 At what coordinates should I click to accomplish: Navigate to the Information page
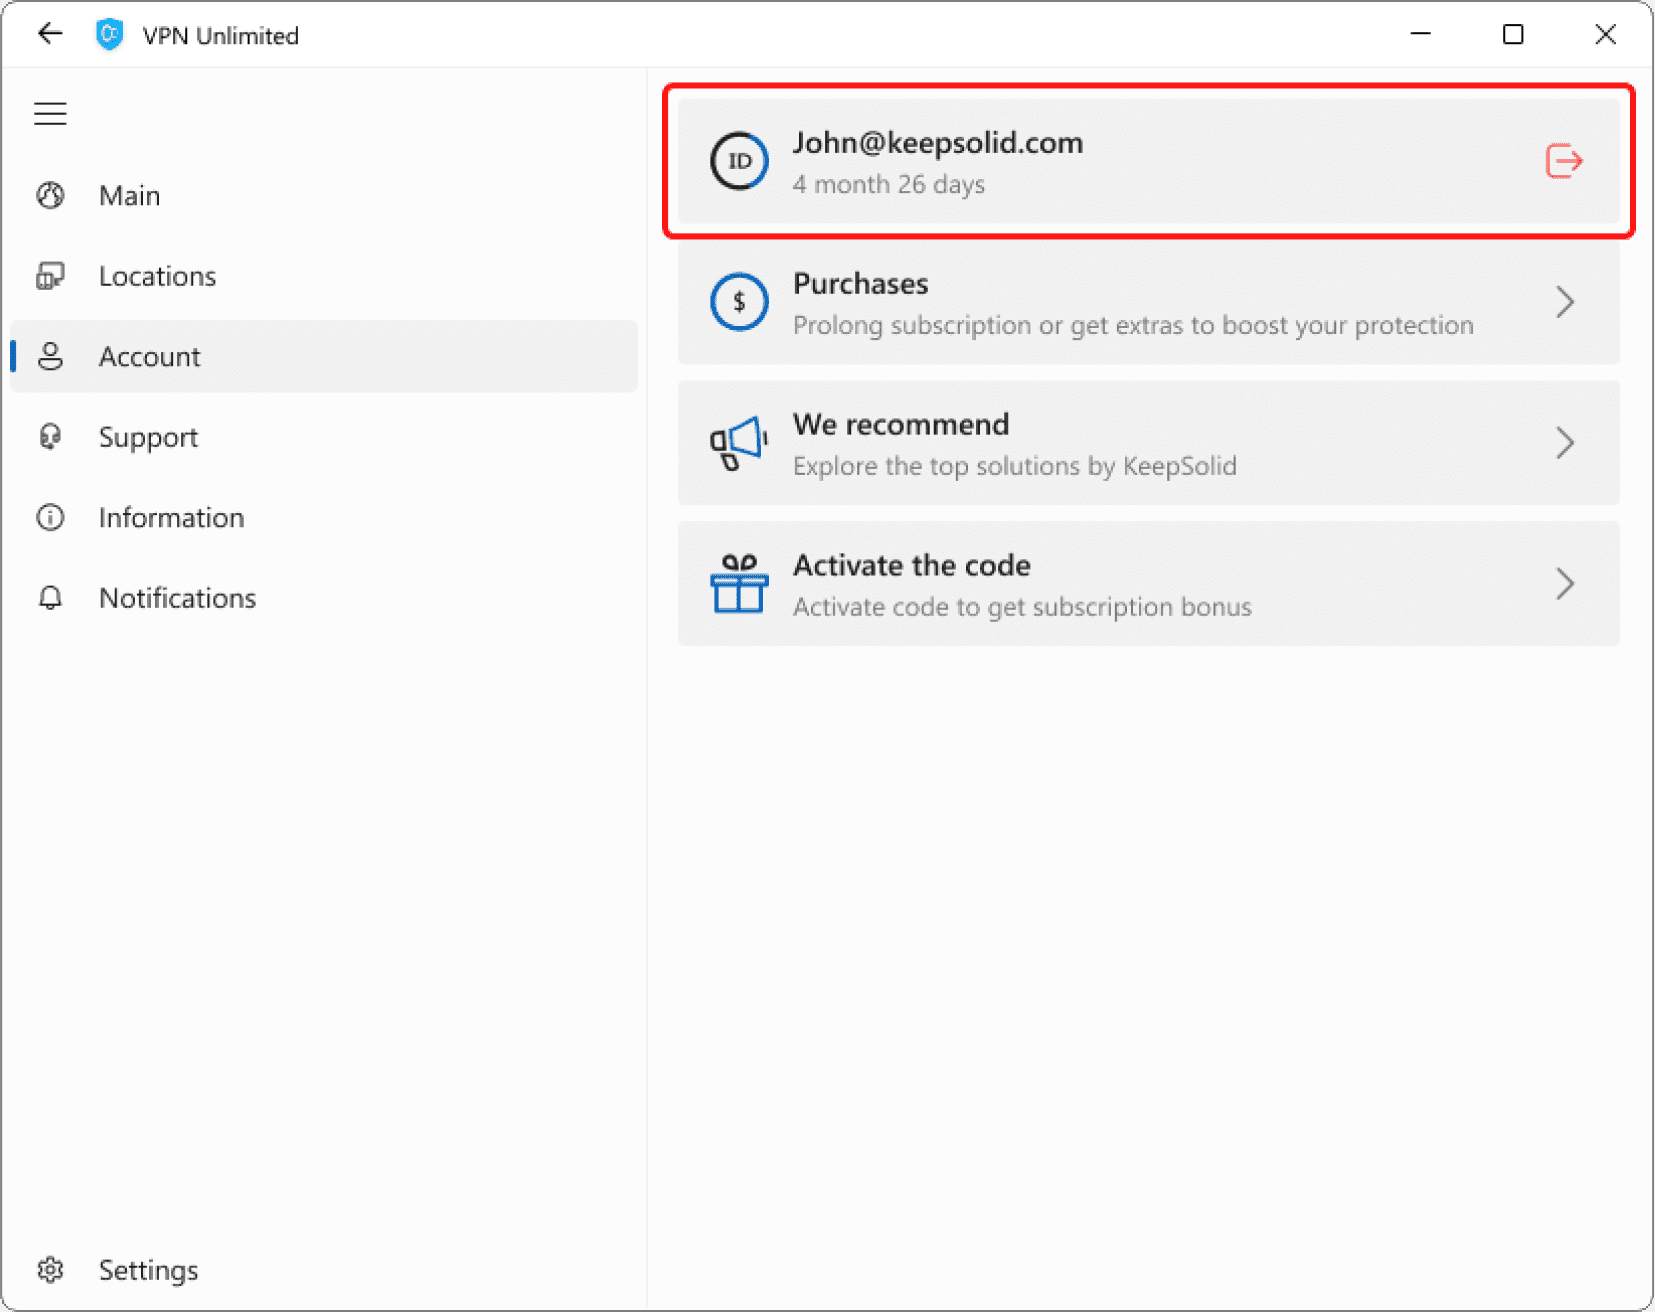tap(171, 518)
